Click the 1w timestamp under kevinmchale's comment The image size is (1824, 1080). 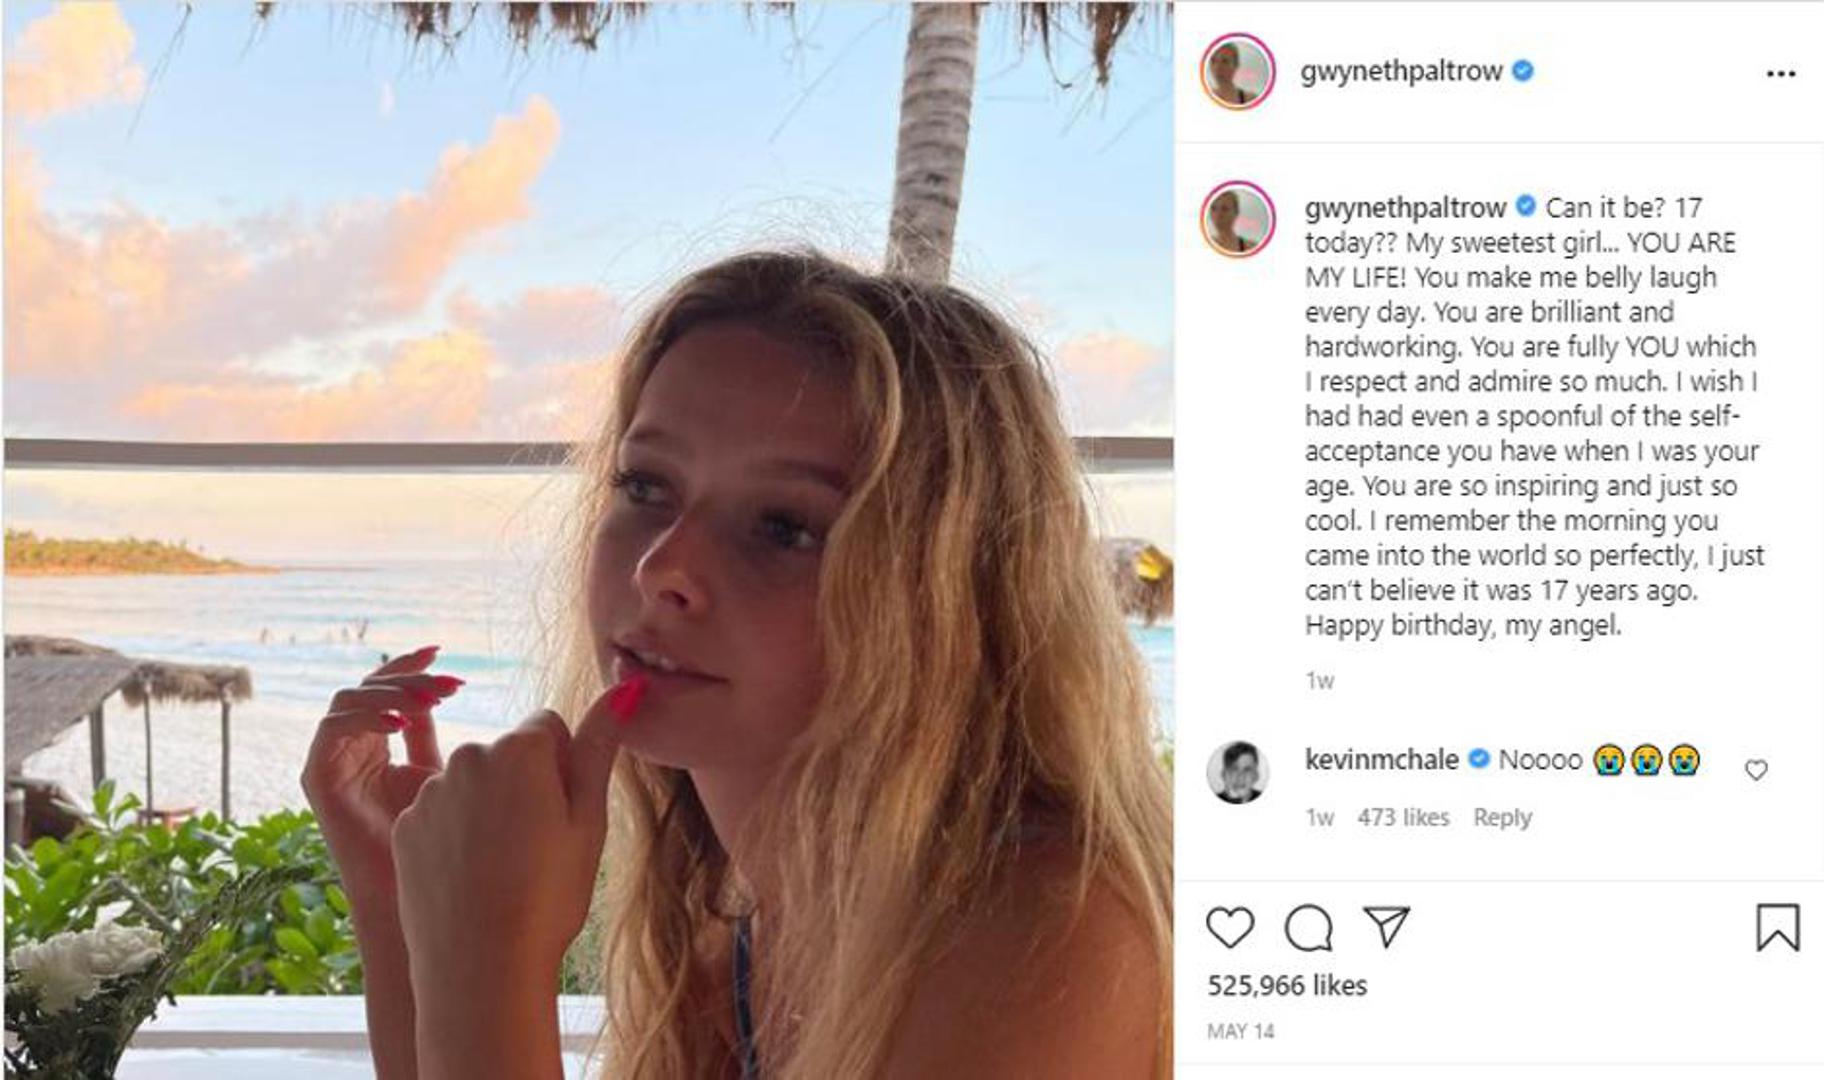[1319, 817]
